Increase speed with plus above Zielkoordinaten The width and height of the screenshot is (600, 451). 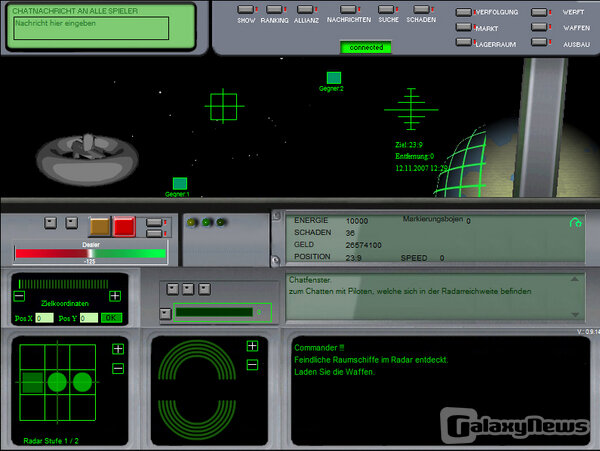115,296
